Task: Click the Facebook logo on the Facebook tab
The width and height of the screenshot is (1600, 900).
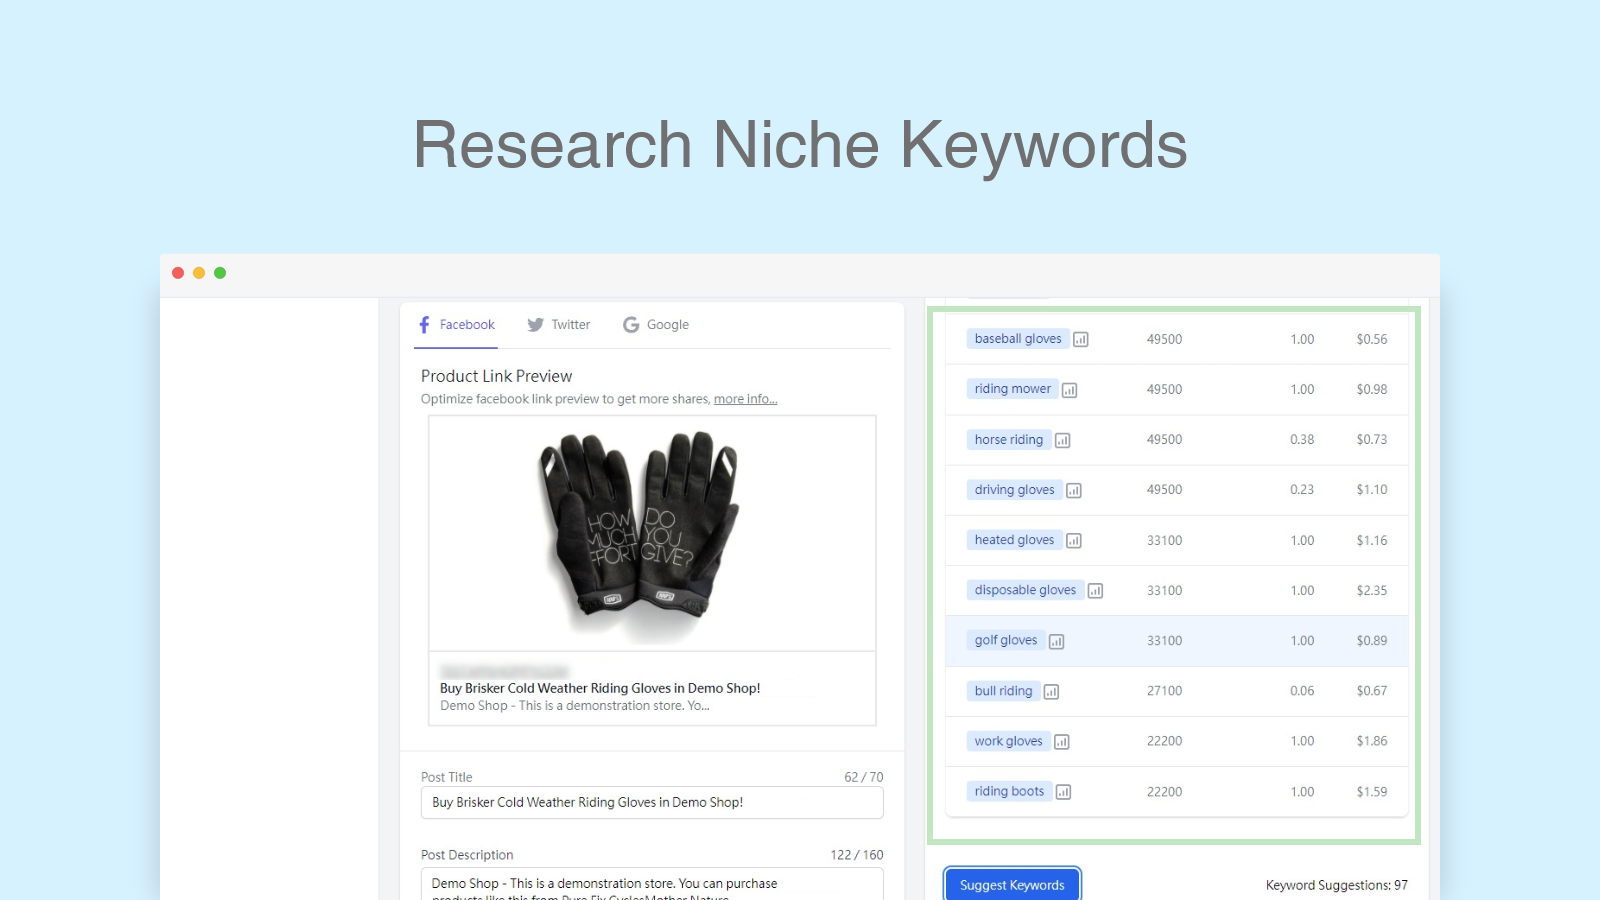Action: tap(425, 324)
